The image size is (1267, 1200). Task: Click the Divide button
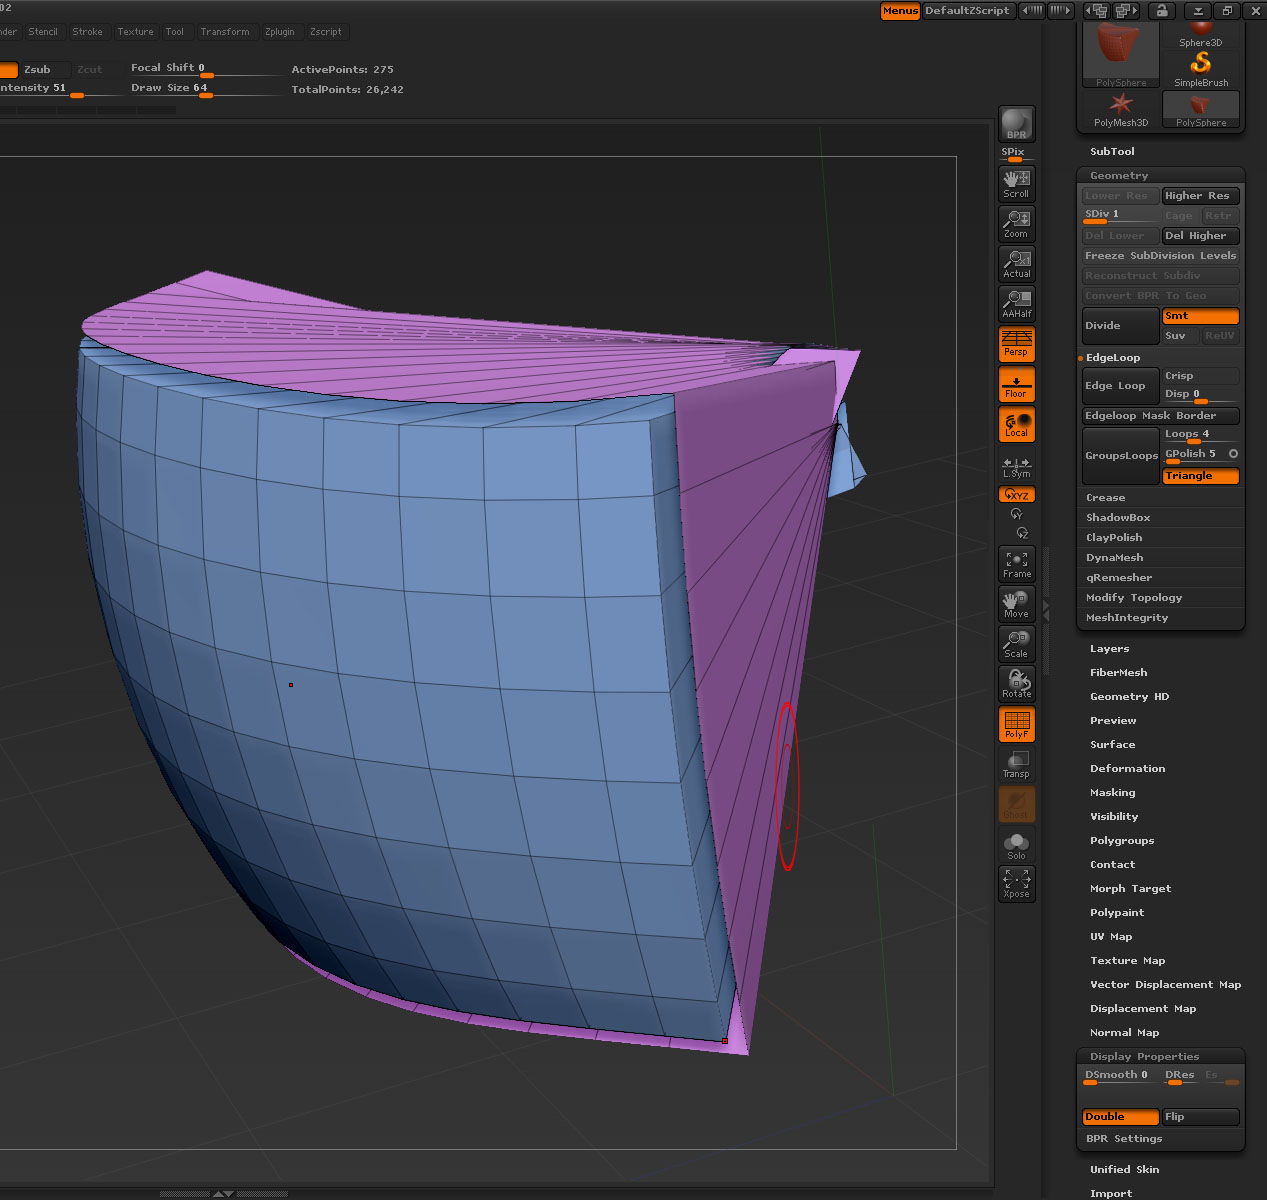pos(1119,326)
